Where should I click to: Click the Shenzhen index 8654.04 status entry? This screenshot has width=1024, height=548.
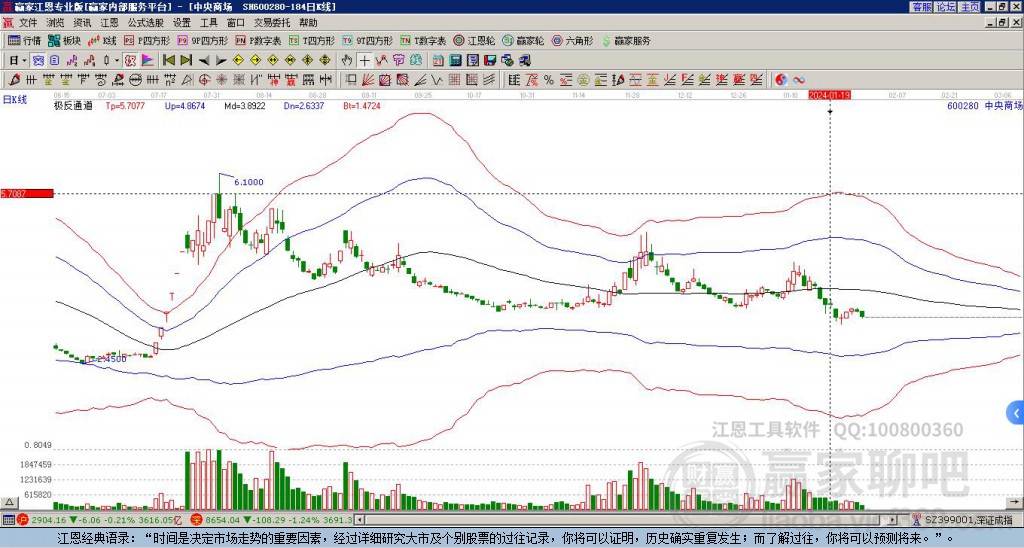[272, 520]
